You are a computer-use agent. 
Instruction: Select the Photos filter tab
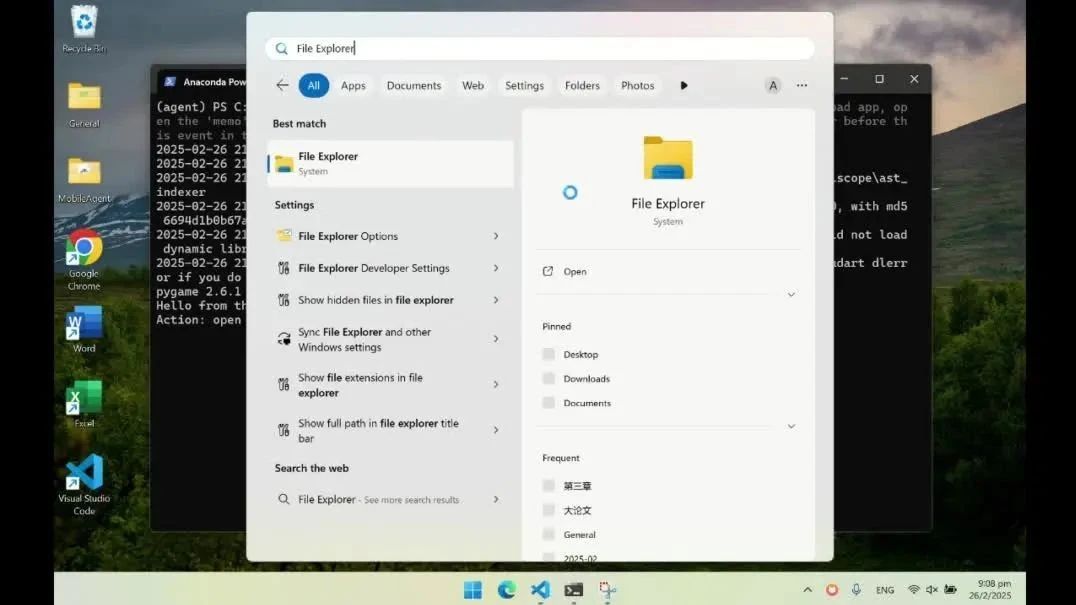coord(638,85)
